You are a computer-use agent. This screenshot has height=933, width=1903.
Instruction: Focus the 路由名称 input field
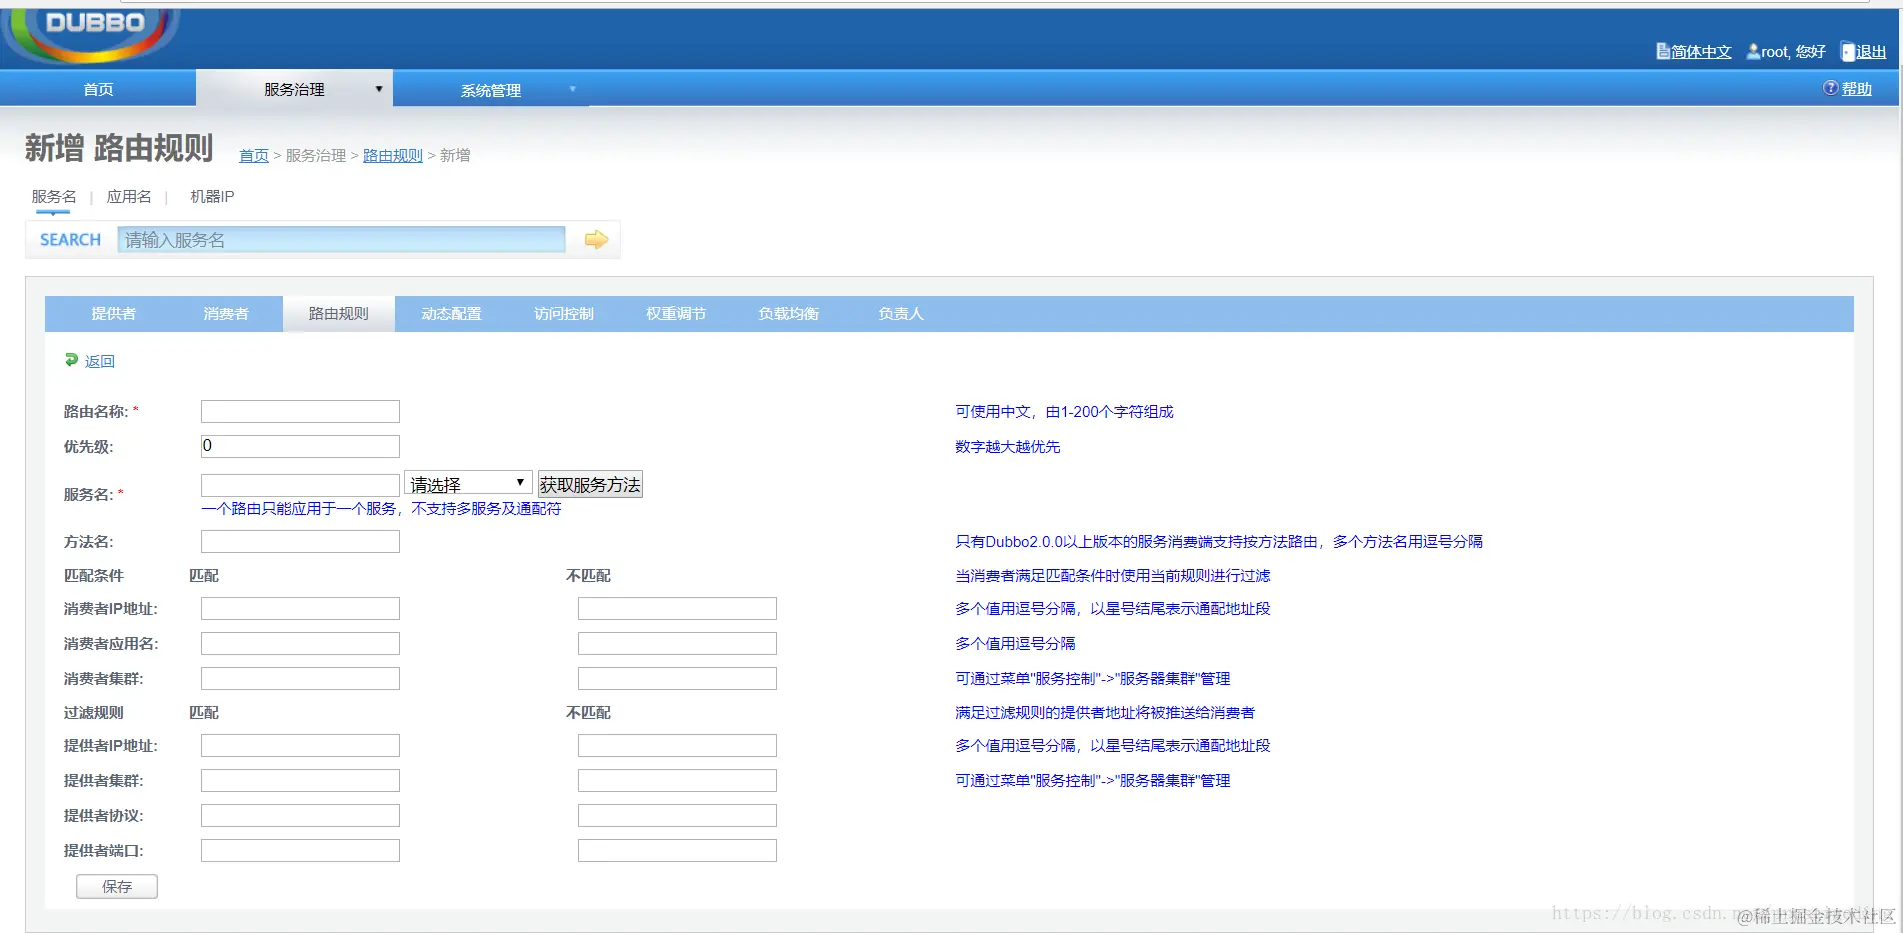pyautogui.click(x=300, y=411)
